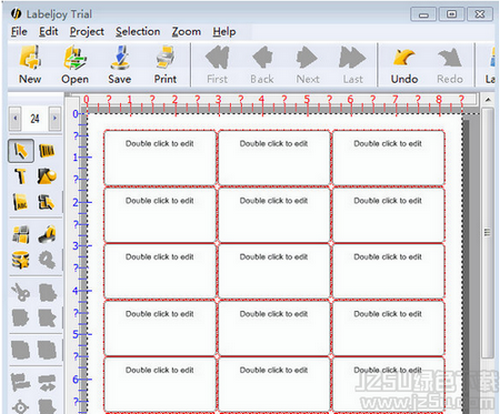Viewport: 500px width, 414px height.
Task: Select the second-row left label
Action: (x=160, y=214)
